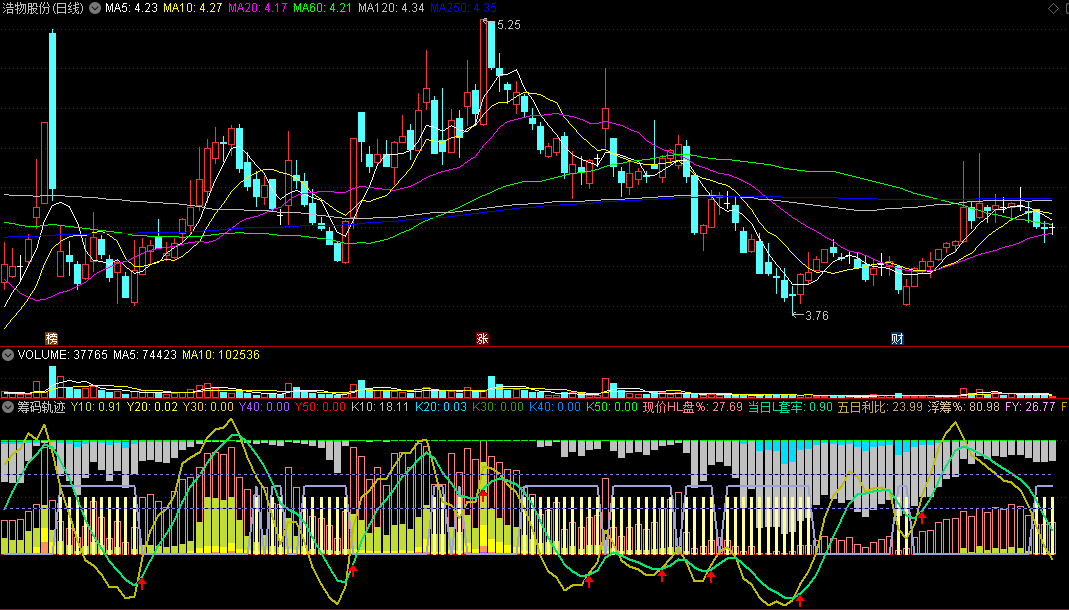Expand the VOLUME indicator dropdown arrow

[x=7, y=355]
